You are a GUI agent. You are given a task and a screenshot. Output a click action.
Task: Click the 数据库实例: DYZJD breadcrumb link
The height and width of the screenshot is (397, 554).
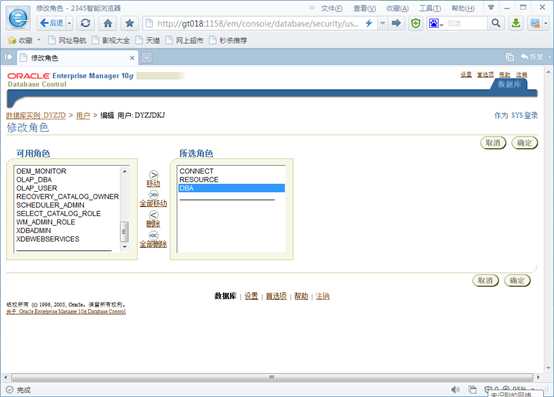point(36,115)
